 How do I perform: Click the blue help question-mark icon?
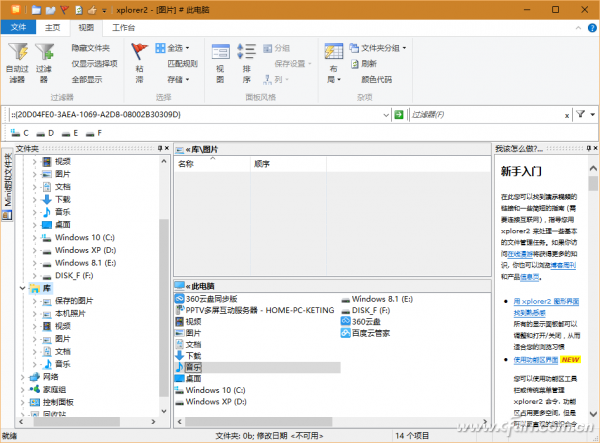(592, 28)
